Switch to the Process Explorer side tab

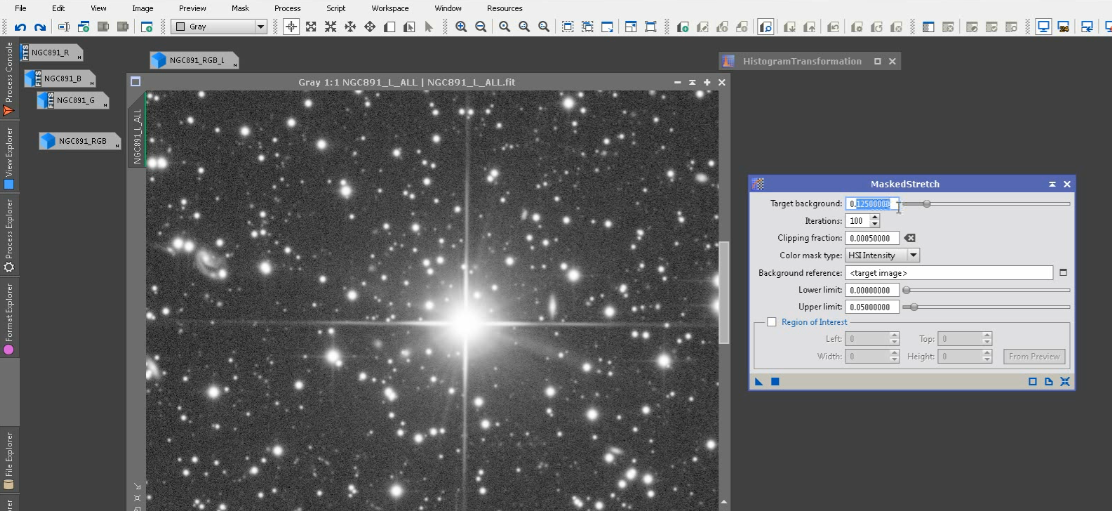(9, 235)
